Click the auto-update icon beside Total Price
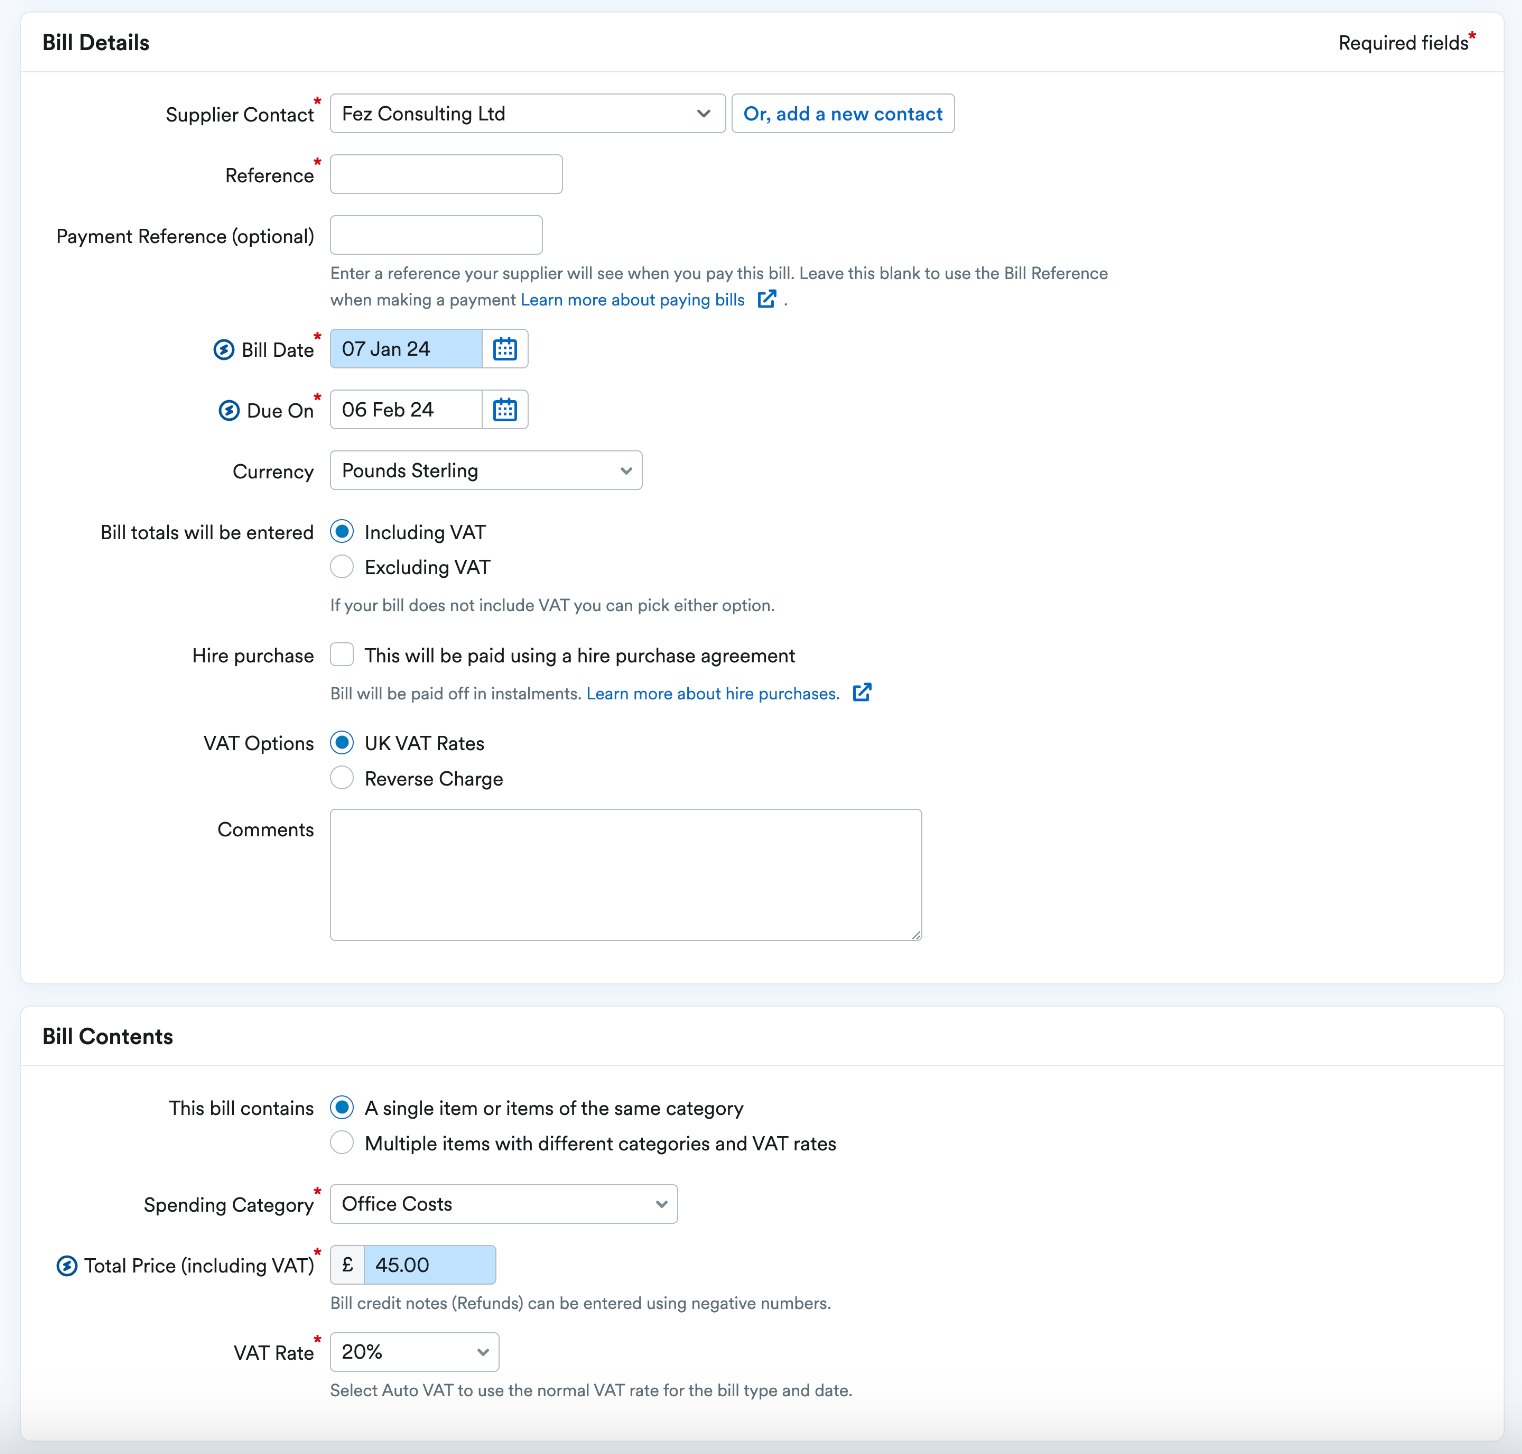This screenshot has height=1454, width=1522. coord(66,1265)
